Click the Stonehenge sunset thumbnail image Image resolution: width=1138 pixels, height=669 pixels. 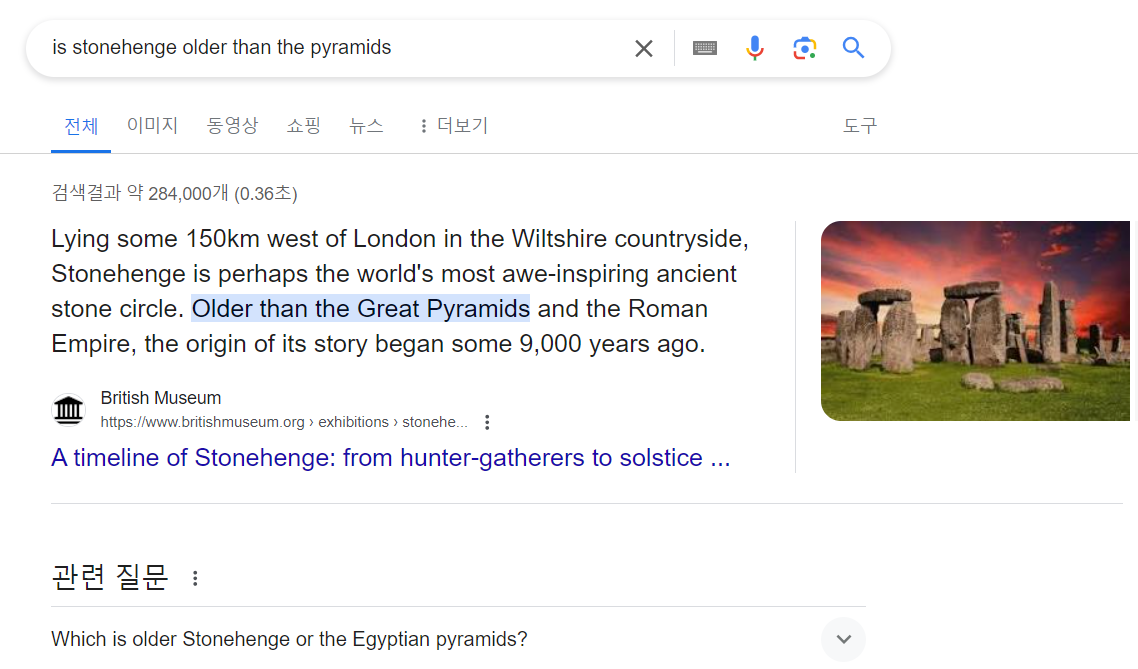click(x=975, y=321)
